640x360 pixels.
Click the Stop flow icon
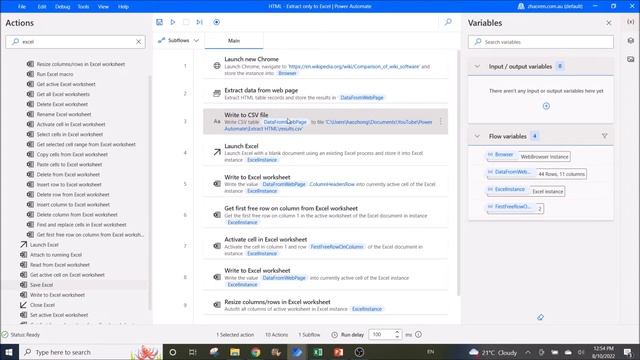[186, 22]
